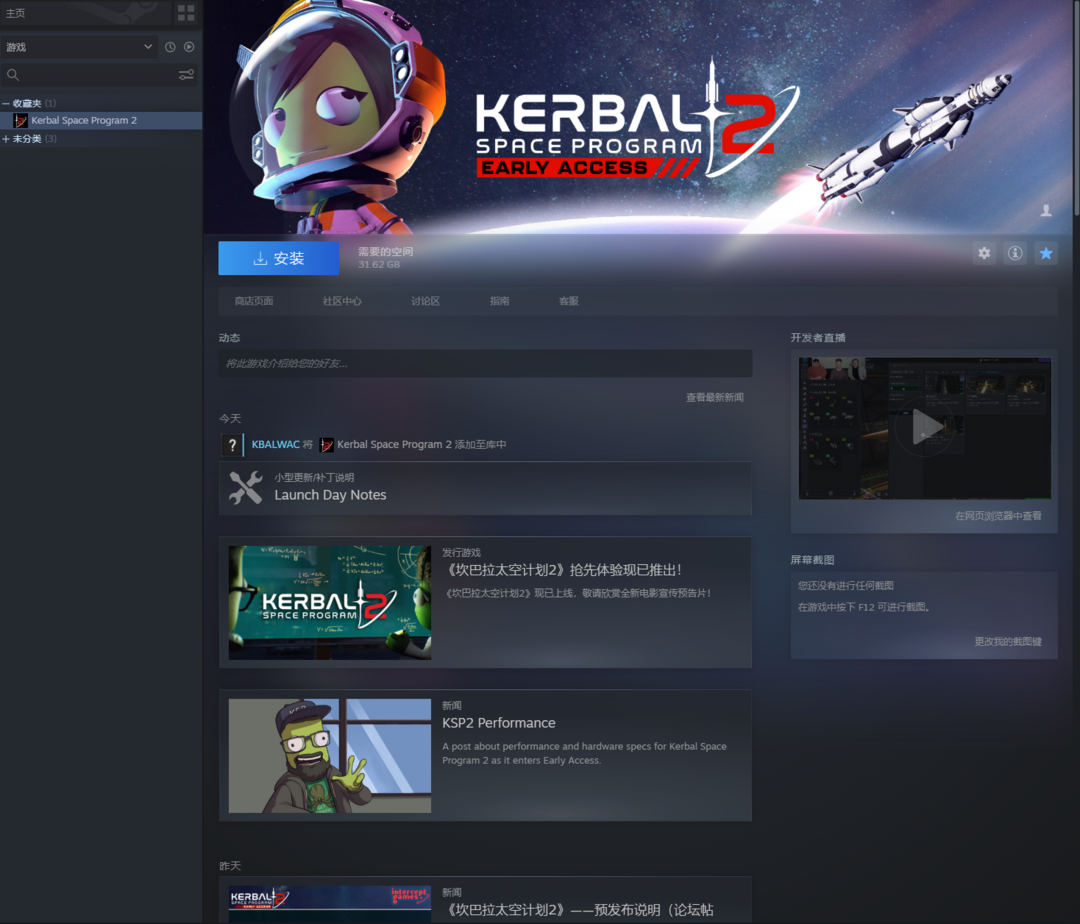This screenshot has width=1080, height=924.
Task: Open advanced filter sliders icon
Action: click(x=186, y=74)
